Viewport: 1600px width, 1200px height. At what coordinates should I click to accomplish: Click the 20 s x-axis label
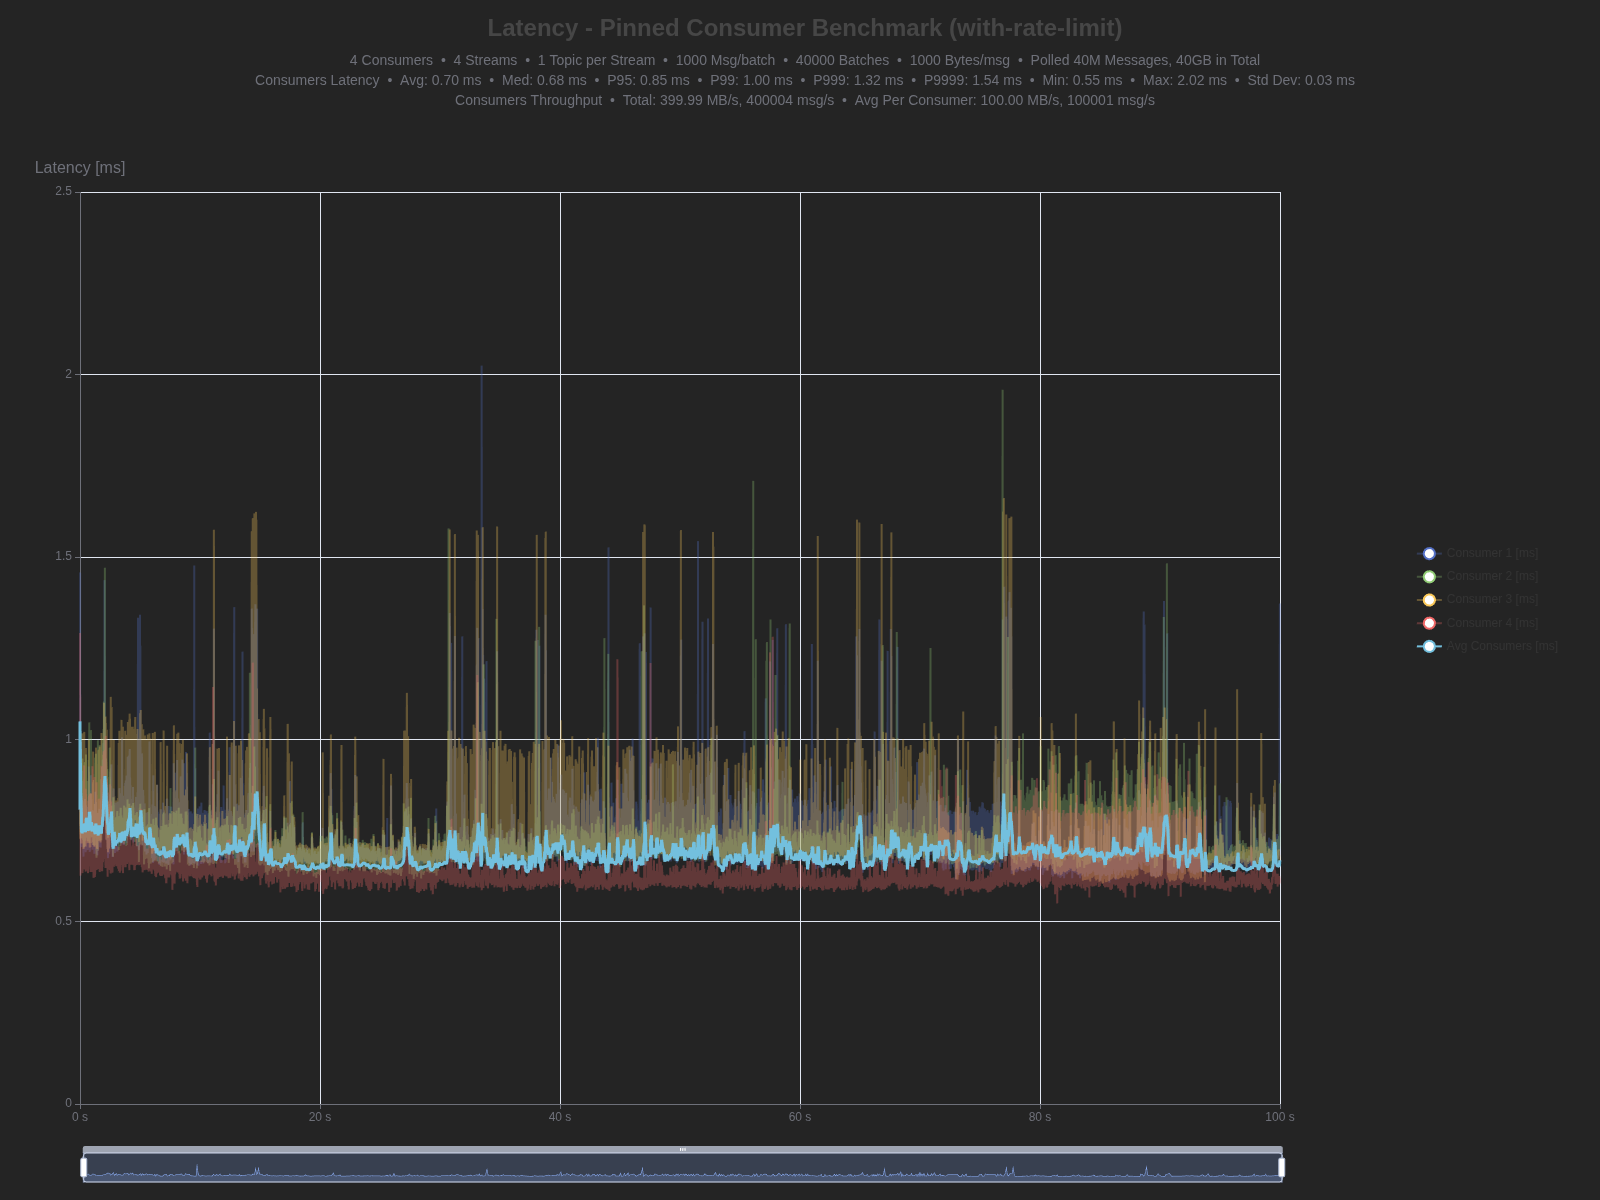pos(320,1117)
